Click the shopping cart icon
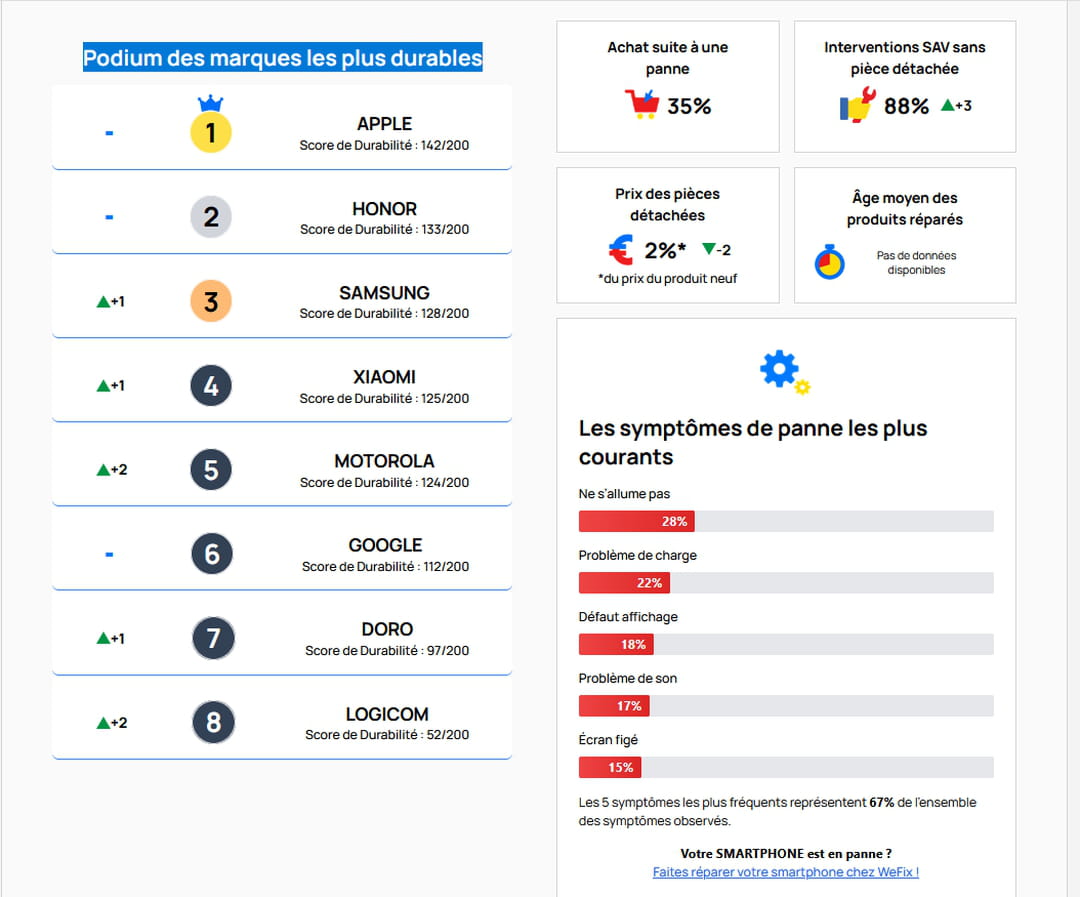The height and width of the screenshot is (897, 1080). coord(641,104)
